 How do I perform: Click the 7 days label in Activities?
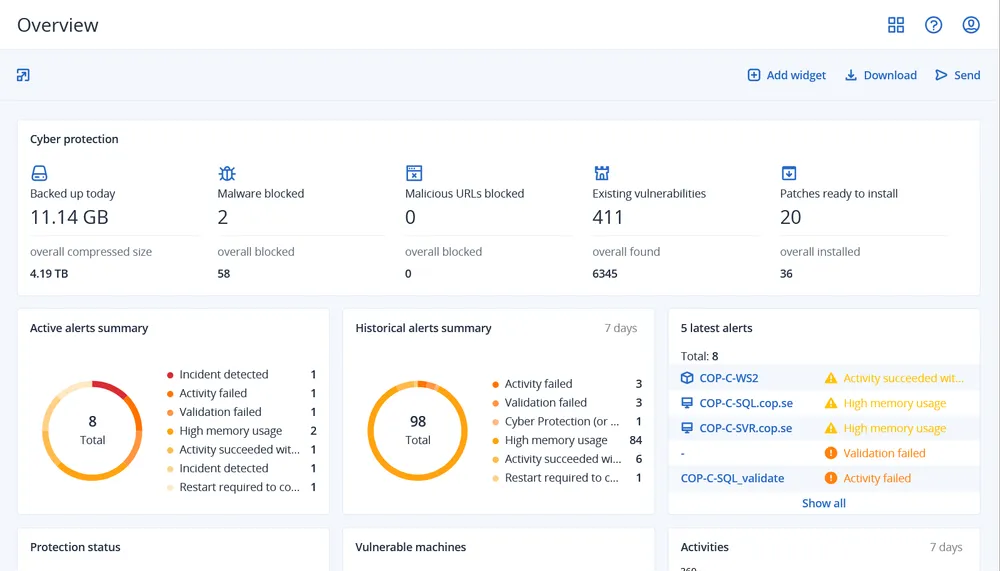click(x=946, y=547)
